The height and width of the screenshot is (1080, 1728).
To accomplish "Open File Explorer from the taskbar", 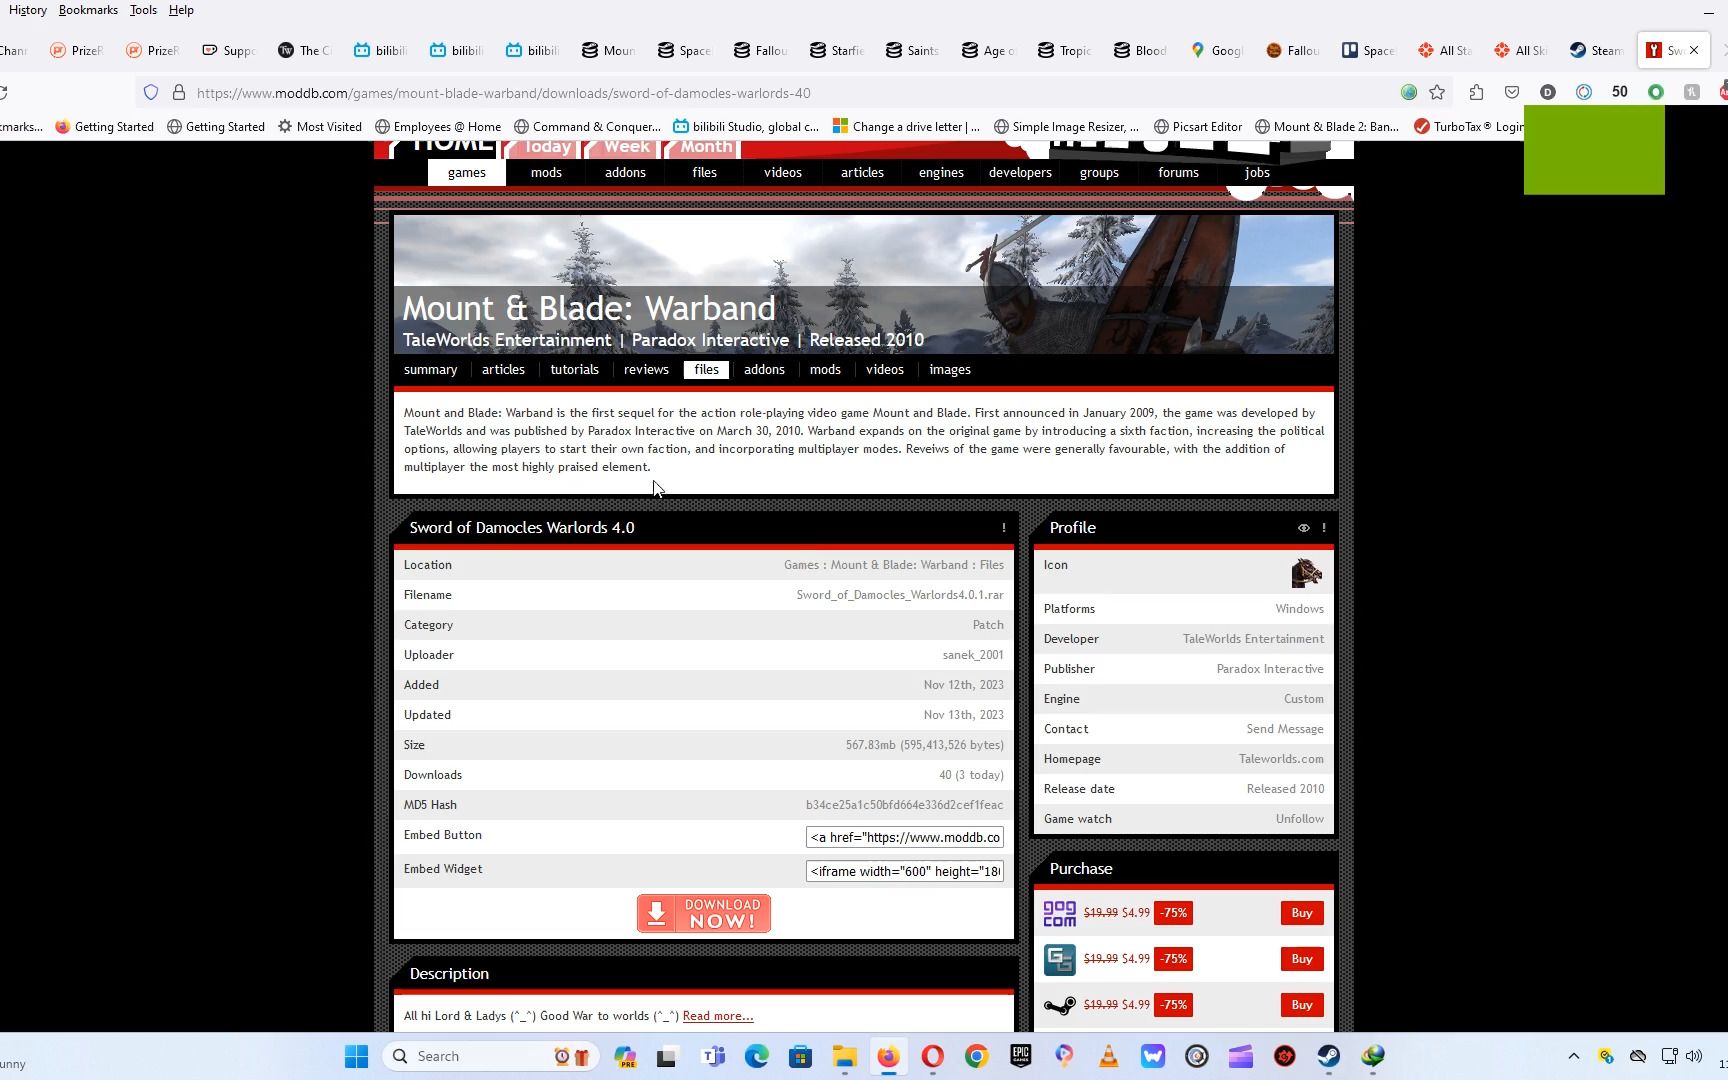I will pos(845,1057).
